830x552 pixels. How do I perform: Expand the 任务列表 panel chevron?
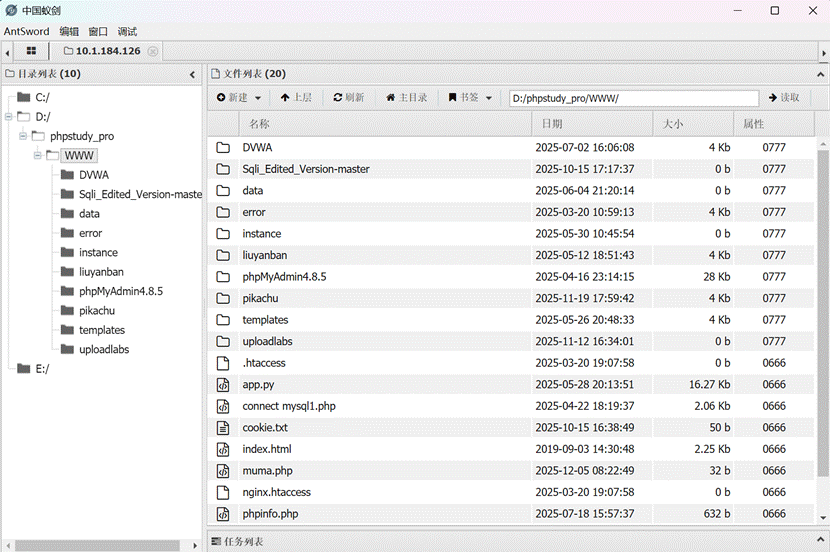coord(820,540)
